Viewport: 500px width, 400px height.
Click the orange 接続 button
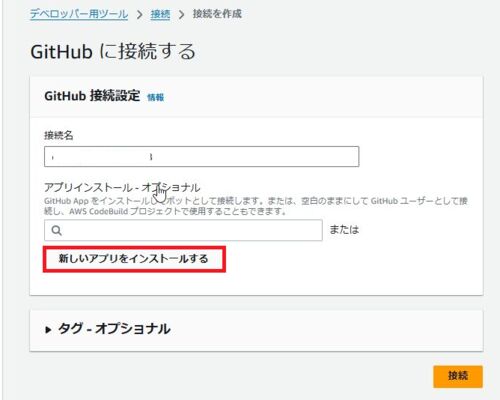pos(458,376)
